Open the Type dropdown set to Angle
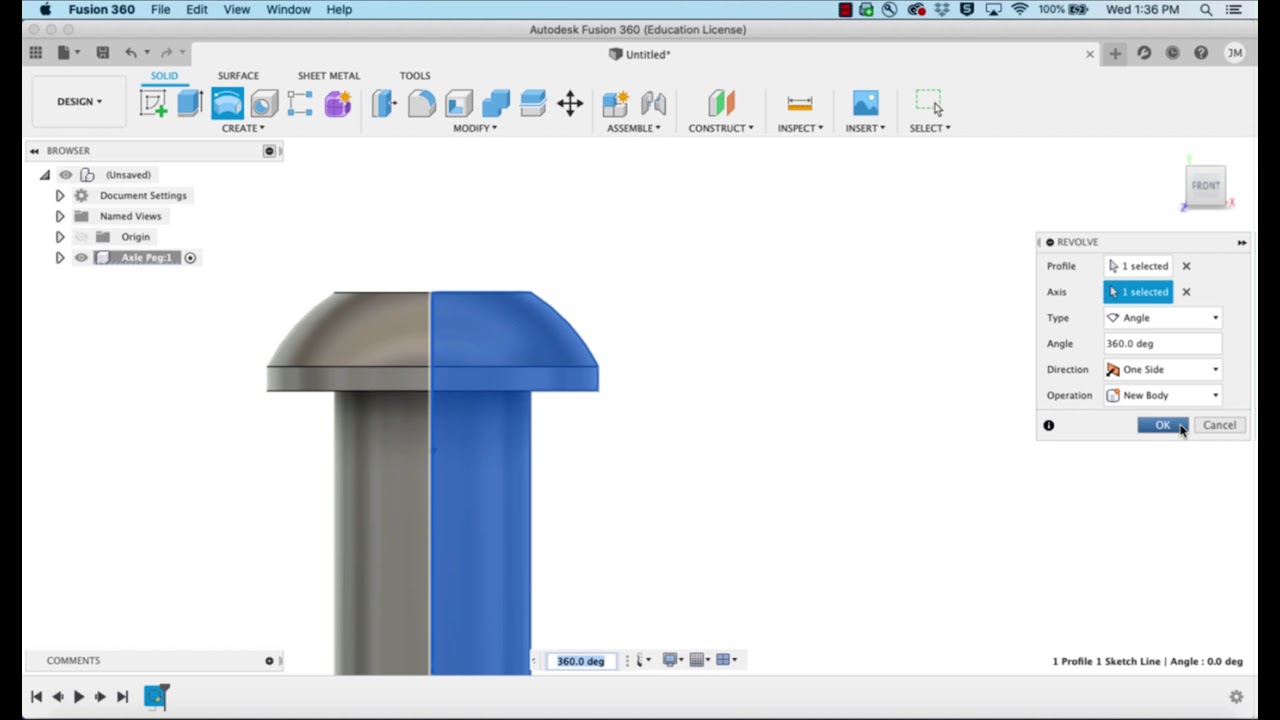Image resolution: width=1280 pixels, height=720 pixels. point(1163,318)
